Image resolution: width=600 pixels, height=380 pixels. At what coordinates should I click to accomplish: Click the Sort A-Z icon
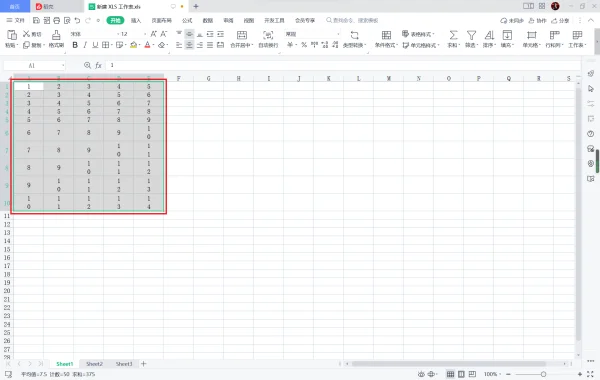(489, 35)
